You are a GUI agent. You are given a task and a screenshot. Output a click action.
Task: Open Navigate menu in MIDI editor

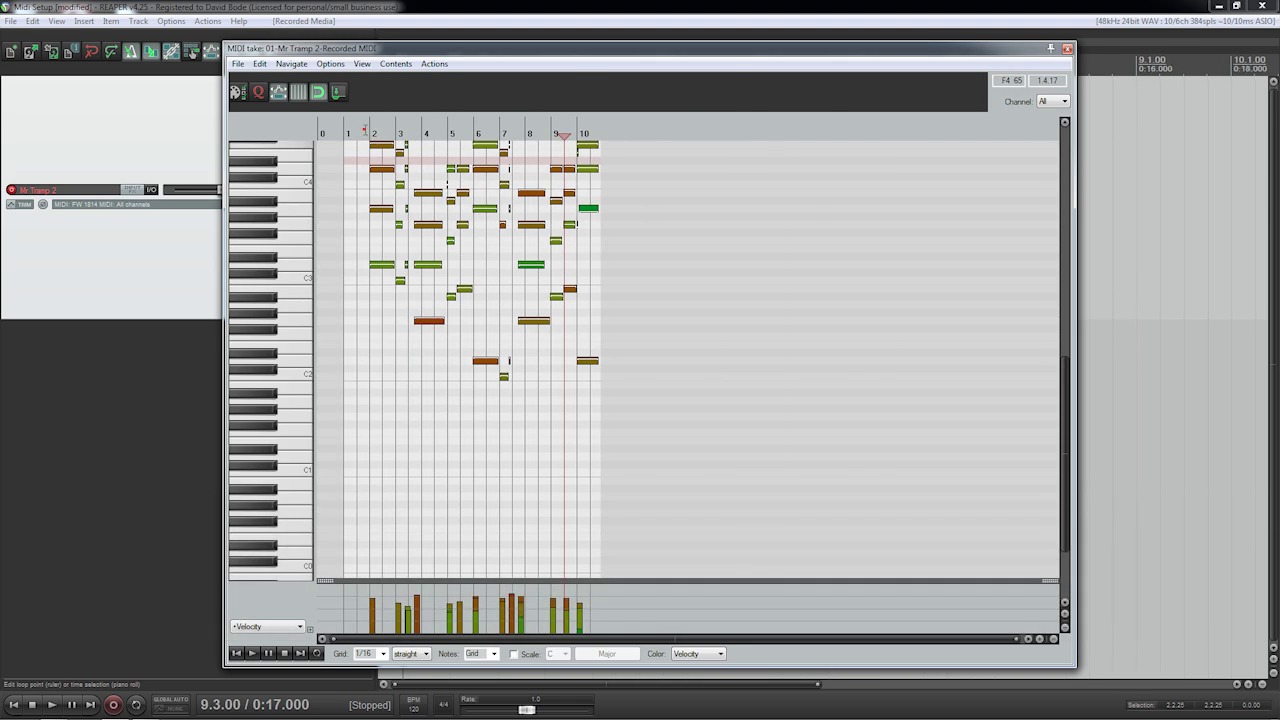(x=291, y=64)
